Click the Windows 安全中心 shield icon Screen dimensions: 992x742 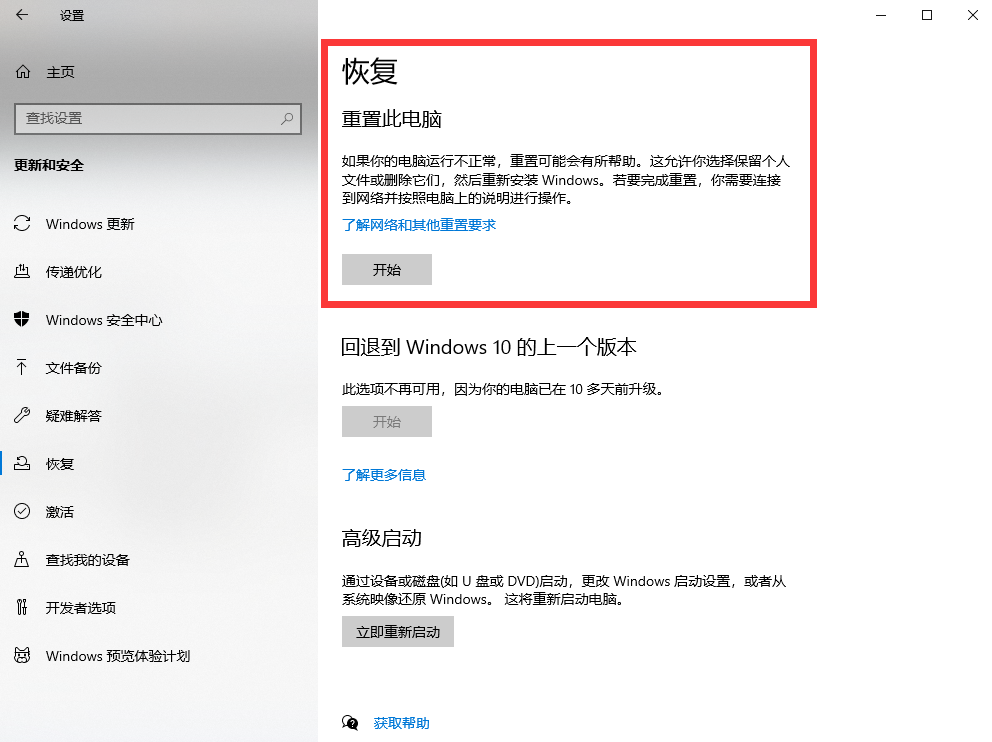22,320
